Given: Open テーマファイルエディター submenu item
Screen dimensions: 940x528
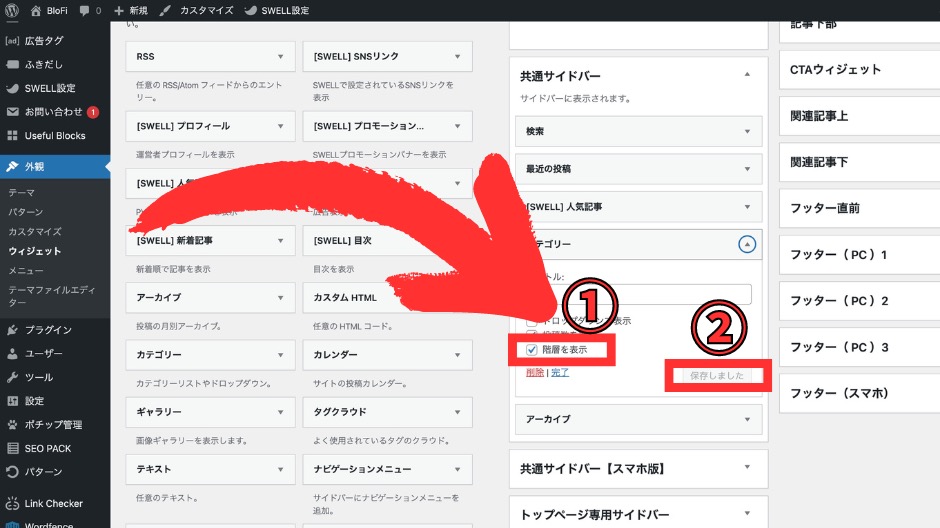Looking at the screenshot, I should (x=52, y=296).
